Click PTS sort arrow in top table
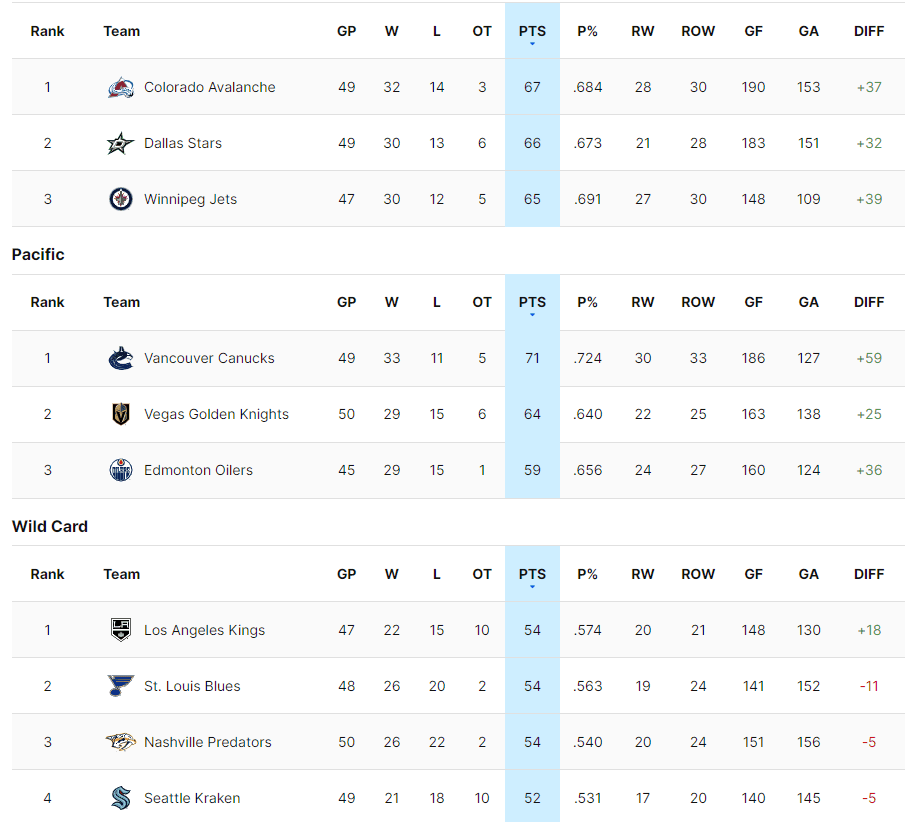This screenshot has width=905, height=822. (x=532, y=44)
